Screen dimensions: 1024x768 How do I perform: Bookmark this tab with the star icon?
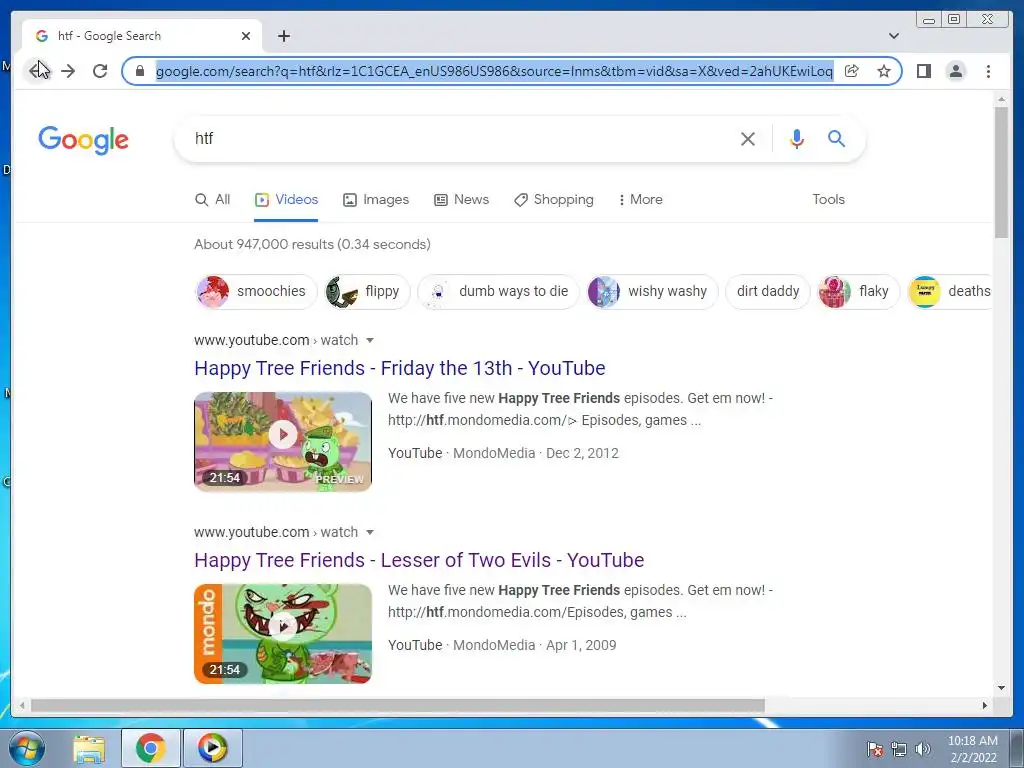click(x=884, y=71)
